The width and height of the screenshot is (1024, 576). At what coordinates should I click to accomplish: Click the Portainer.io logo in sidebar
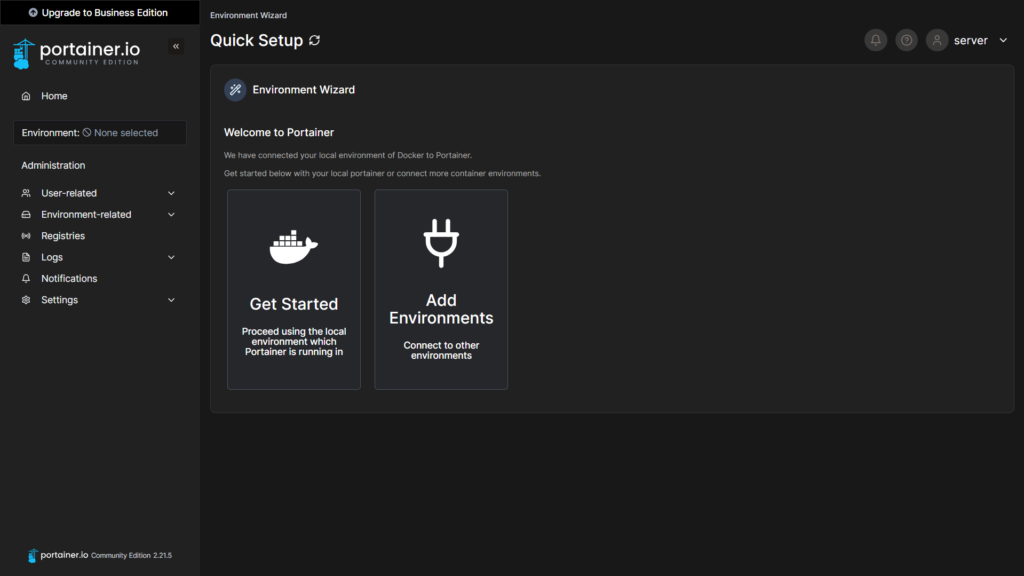click(x=76, y=54)
